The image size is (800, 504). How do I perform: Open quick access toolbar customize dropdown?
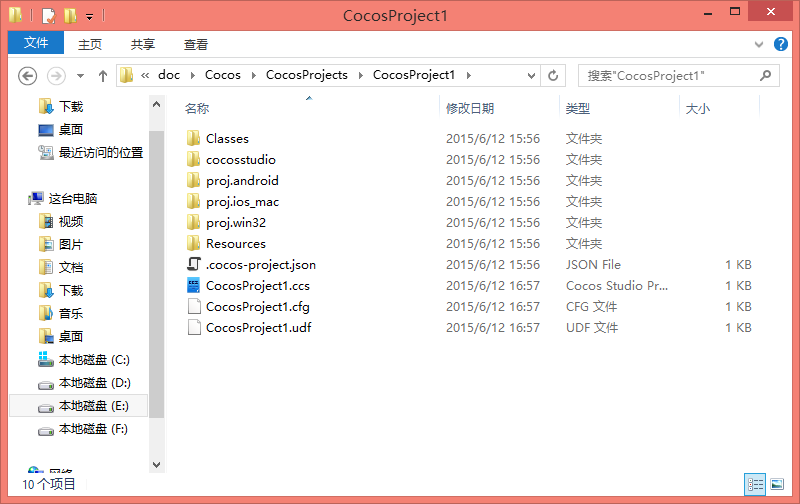tap(89, 17)
